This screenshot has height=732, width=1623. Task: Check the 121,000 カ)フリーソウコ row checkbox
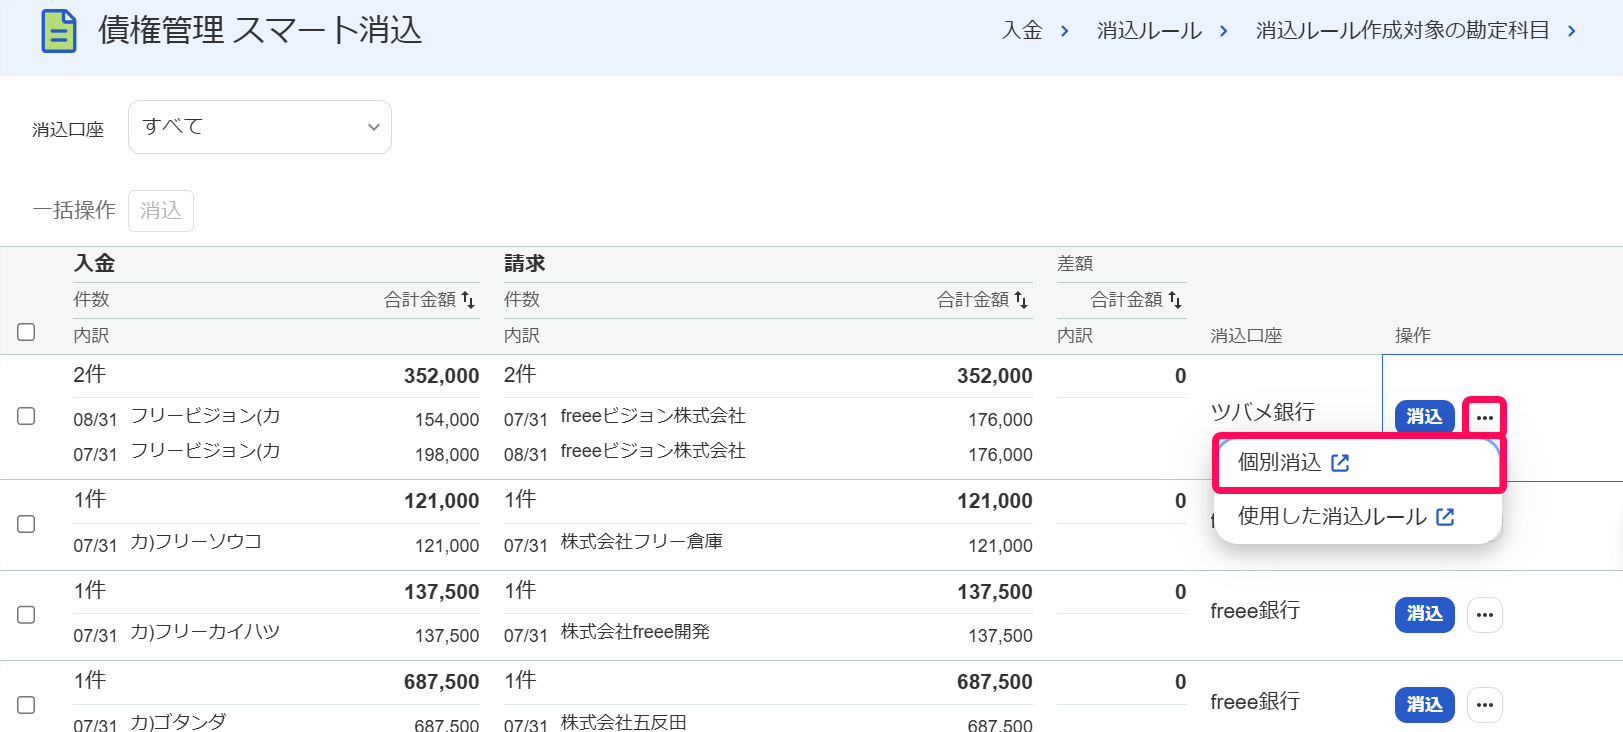tap(27, 524)
